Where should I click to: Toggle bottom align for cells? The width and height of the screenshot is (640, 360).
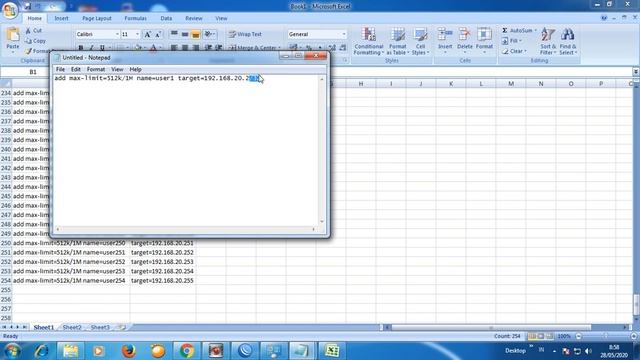(x=196, y=34)
